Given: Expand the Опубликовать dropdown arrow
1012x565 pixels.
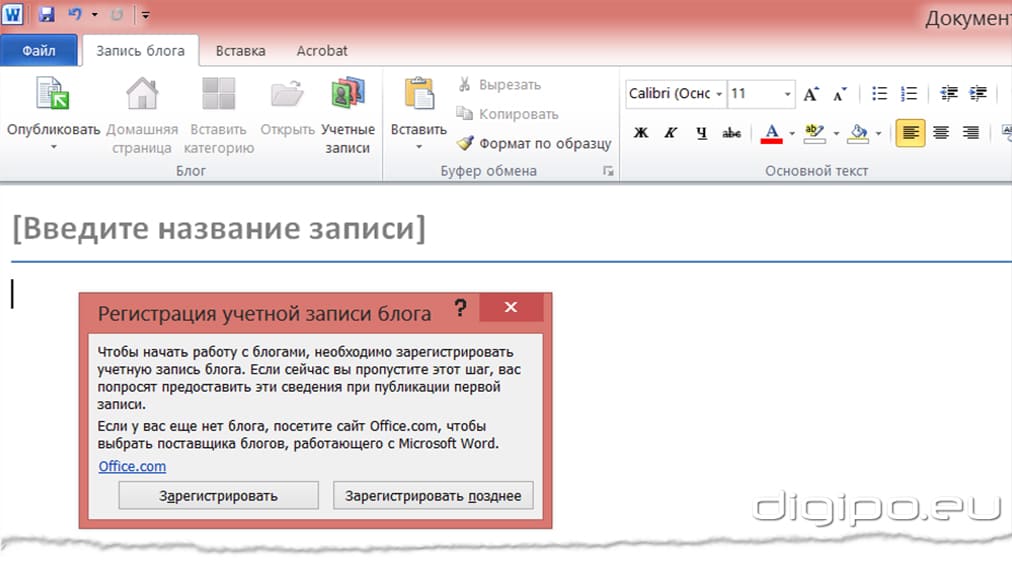Looking at the screenshot, I should 54,148.
